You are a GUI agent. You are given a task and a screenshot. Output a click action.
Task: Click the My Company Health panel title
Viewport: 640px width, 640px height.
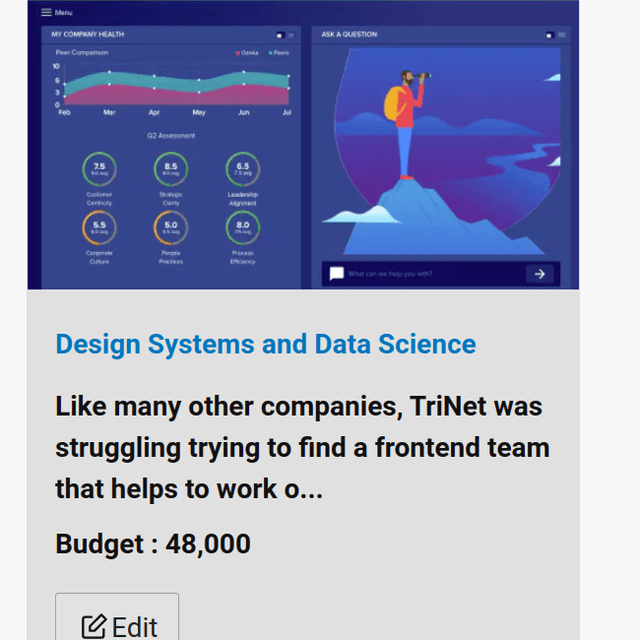coord(88,34)
